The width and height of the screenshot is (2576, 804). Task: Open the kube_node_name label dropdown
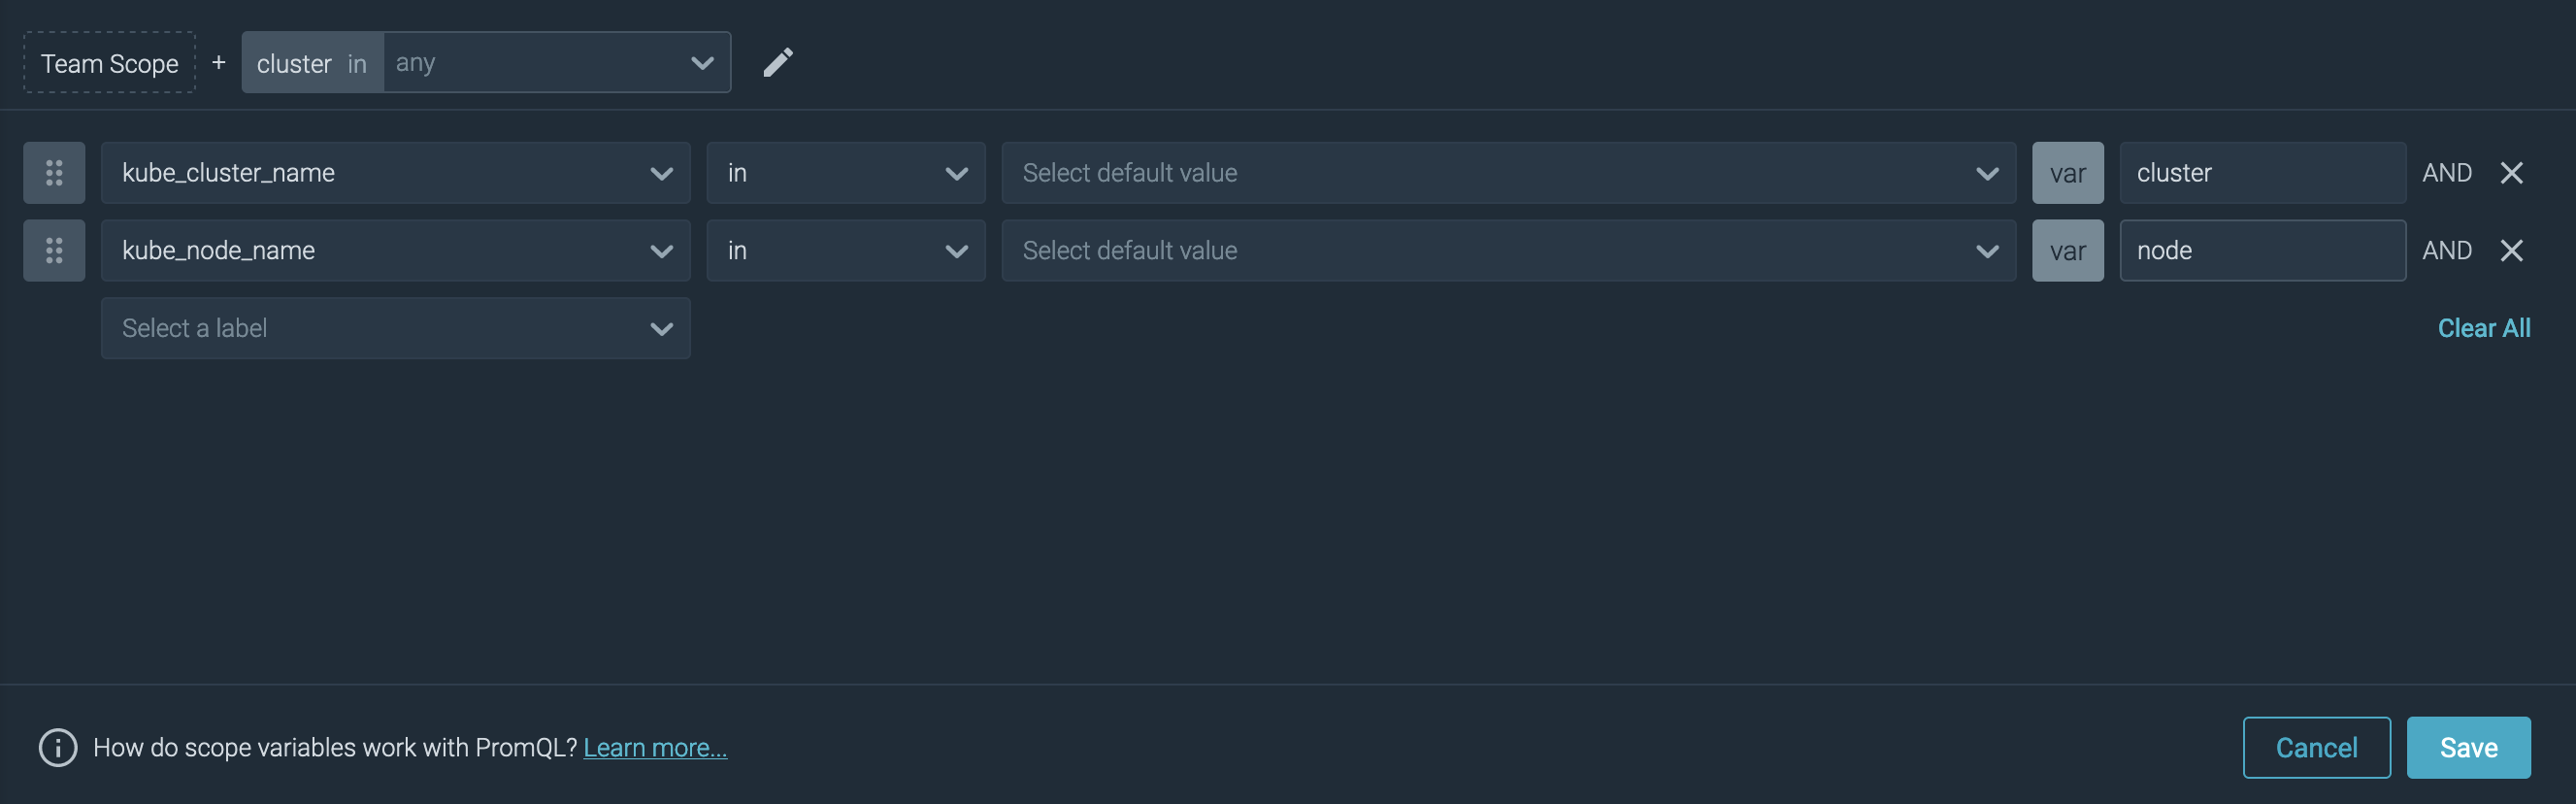point(395,251)
